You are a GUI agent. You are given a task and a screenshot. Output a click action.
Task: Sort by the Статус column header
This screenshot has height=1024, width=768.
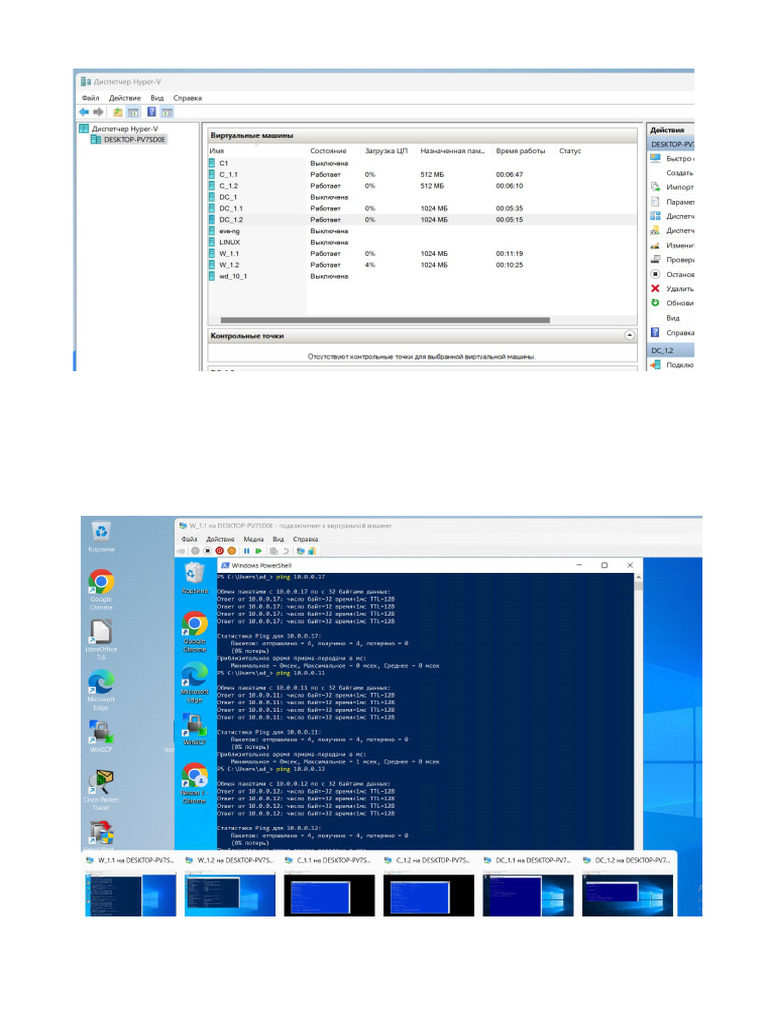[x=569, y=151]
